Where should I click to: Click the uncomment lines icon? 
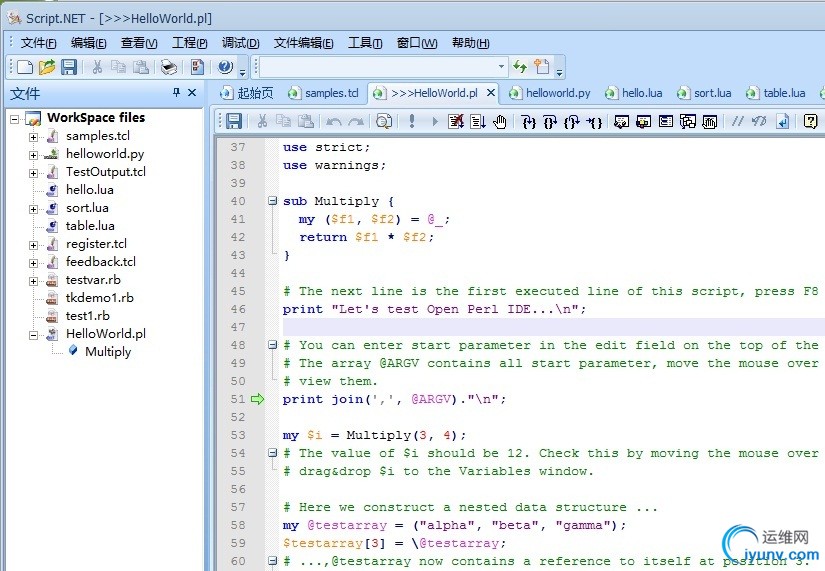point(759,122)
